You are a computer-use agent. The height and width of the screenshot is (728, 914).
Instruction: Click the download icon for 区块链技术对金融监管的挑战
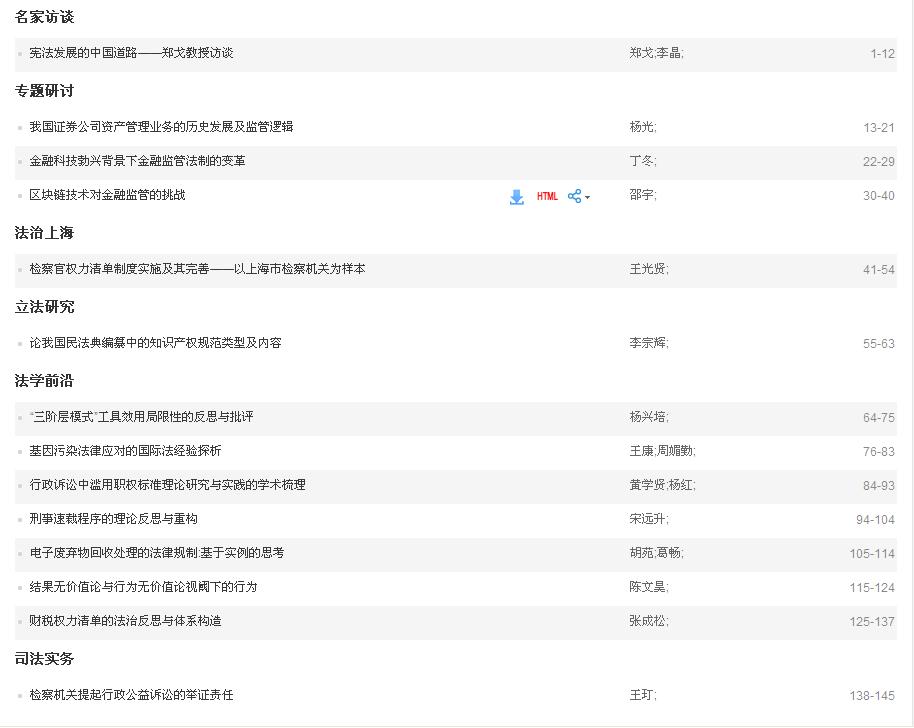[x=516, y=197]
